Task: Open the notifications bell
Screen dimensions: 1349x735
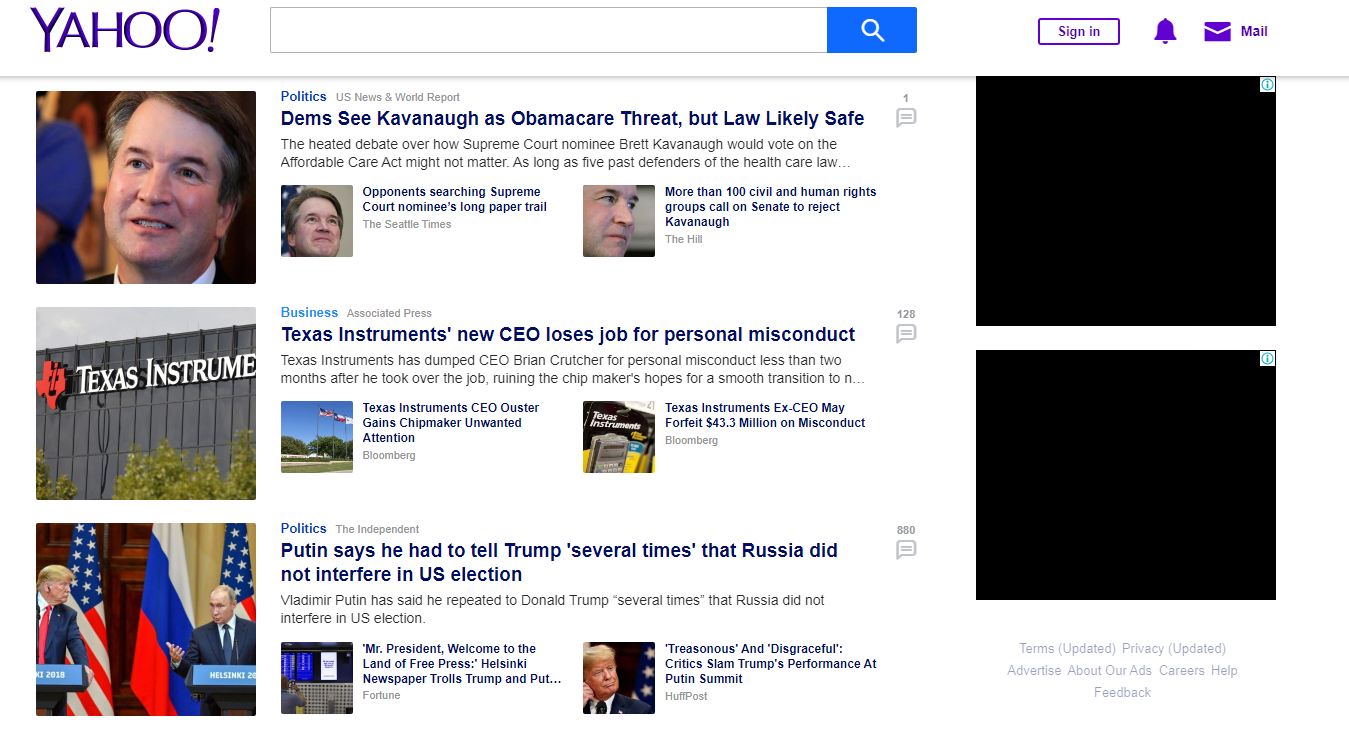Action: coord(1165,31)
